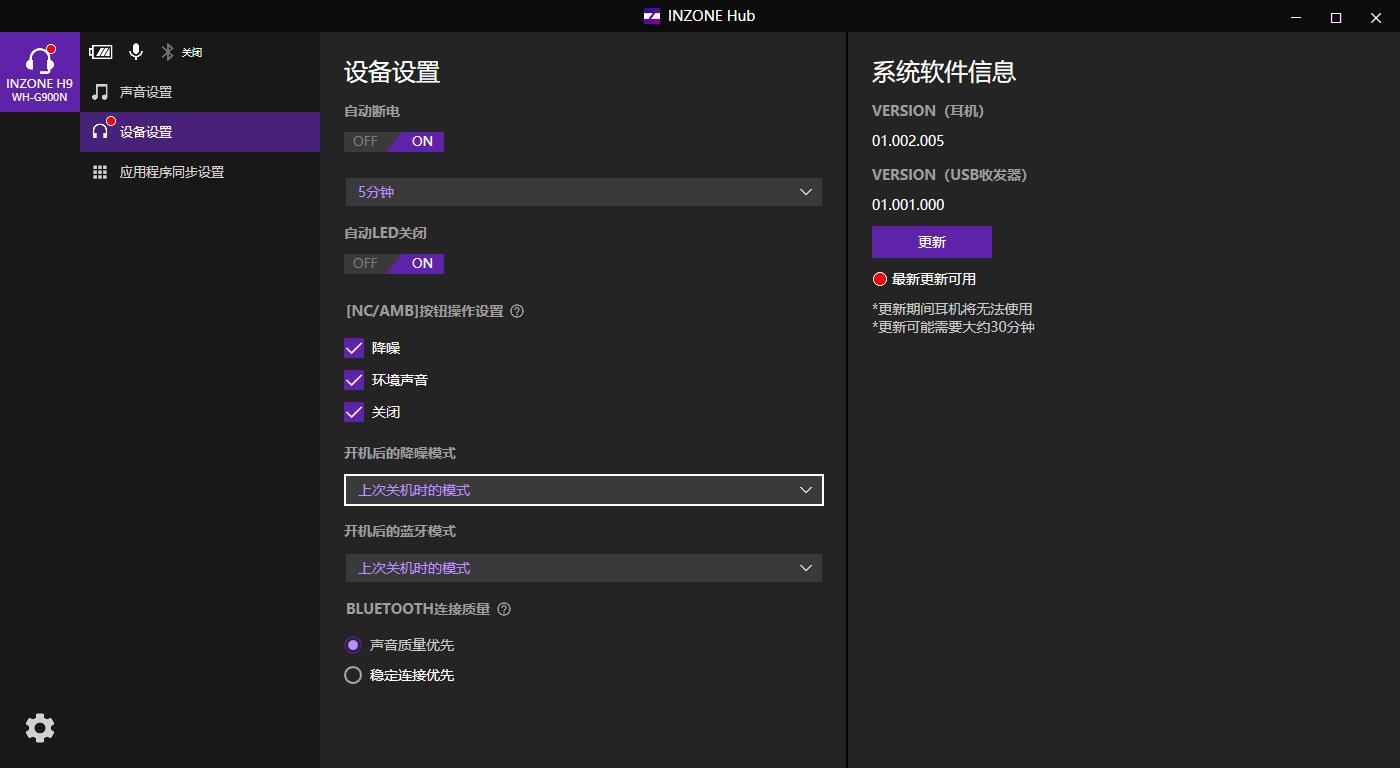This screenshot has height=768, width=1400.
Task: Click the 更新 button
Action: [x=932, y=242]
